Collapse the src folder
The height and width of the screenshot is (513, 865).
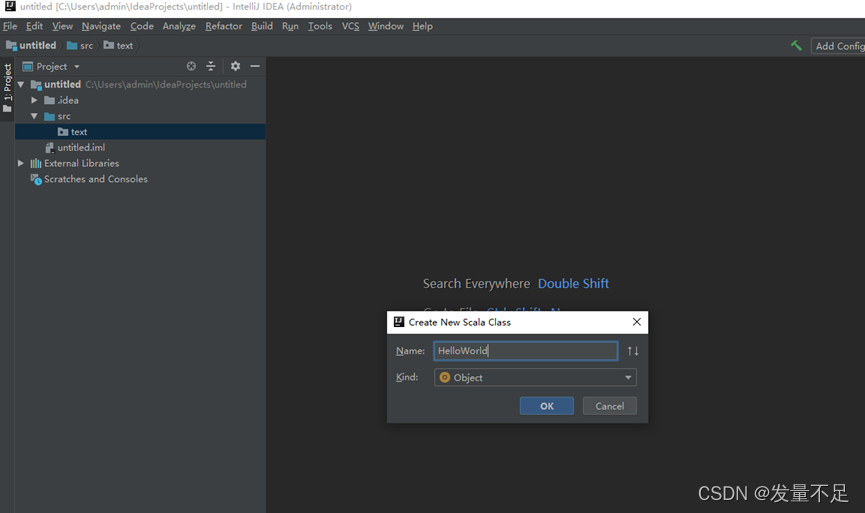[x=34, y=116]
